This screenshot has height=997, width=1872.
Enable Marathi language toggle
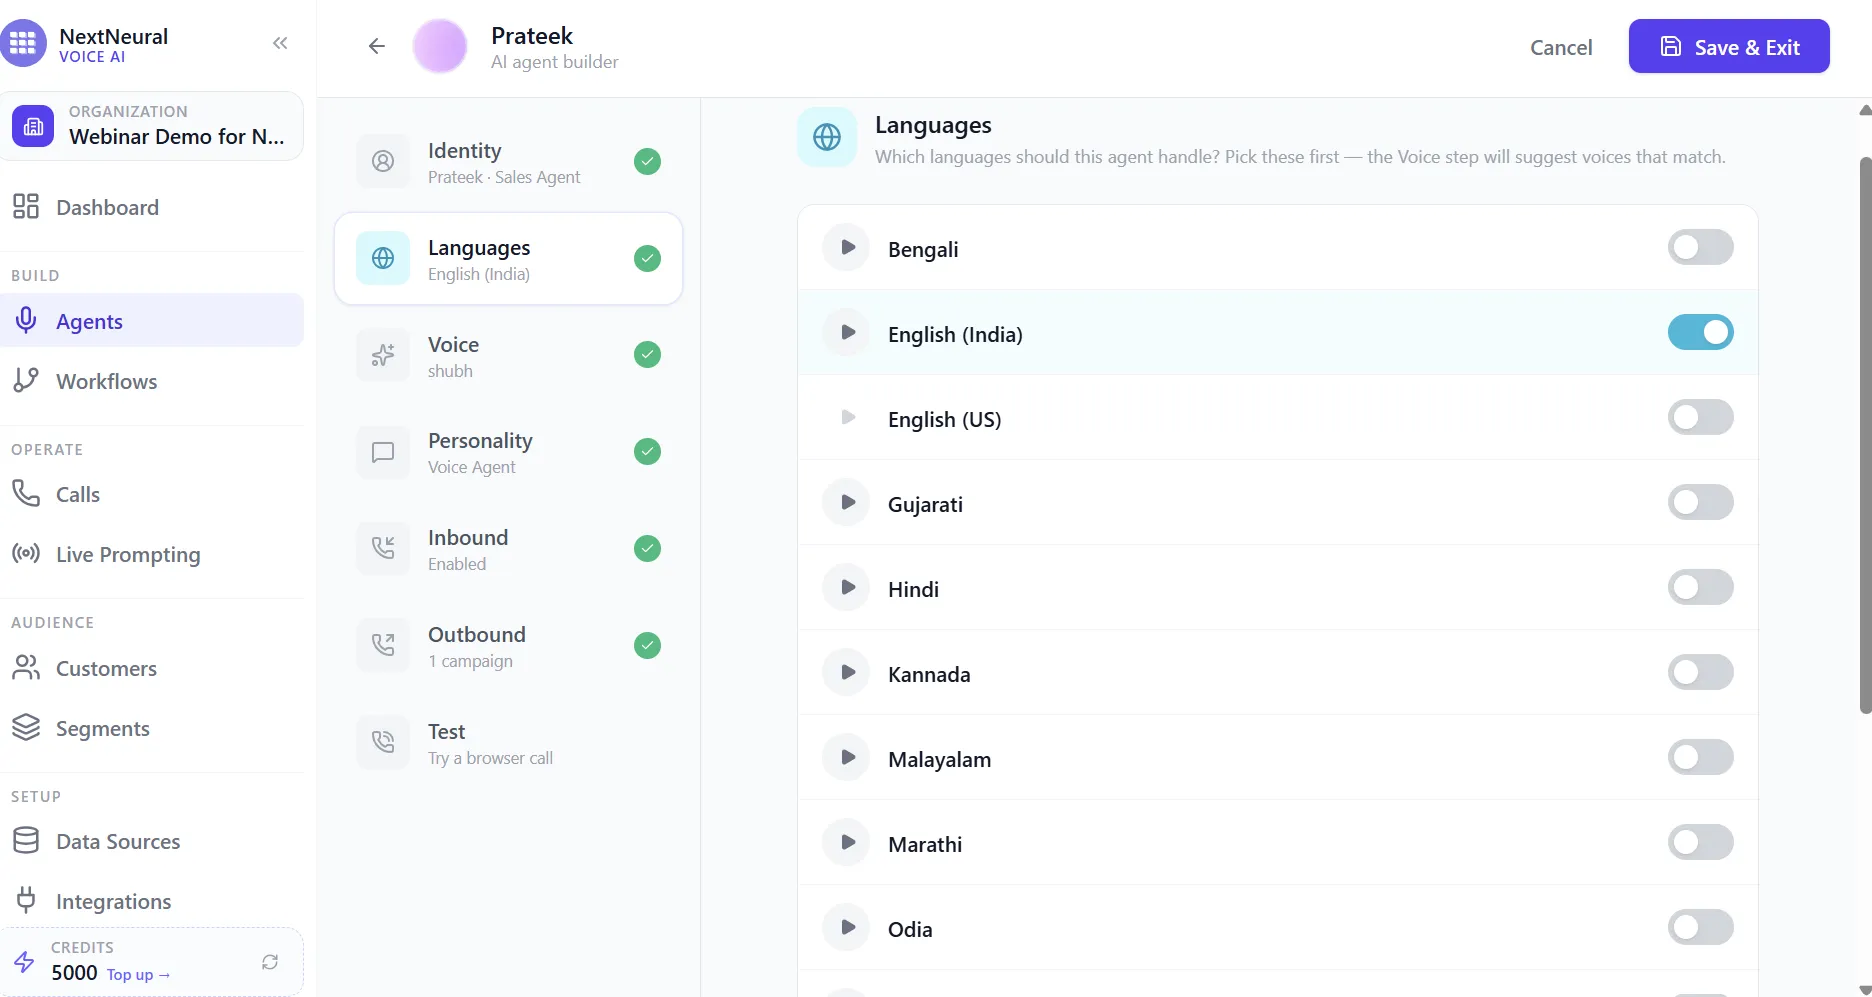click(x=1700, y=842)
